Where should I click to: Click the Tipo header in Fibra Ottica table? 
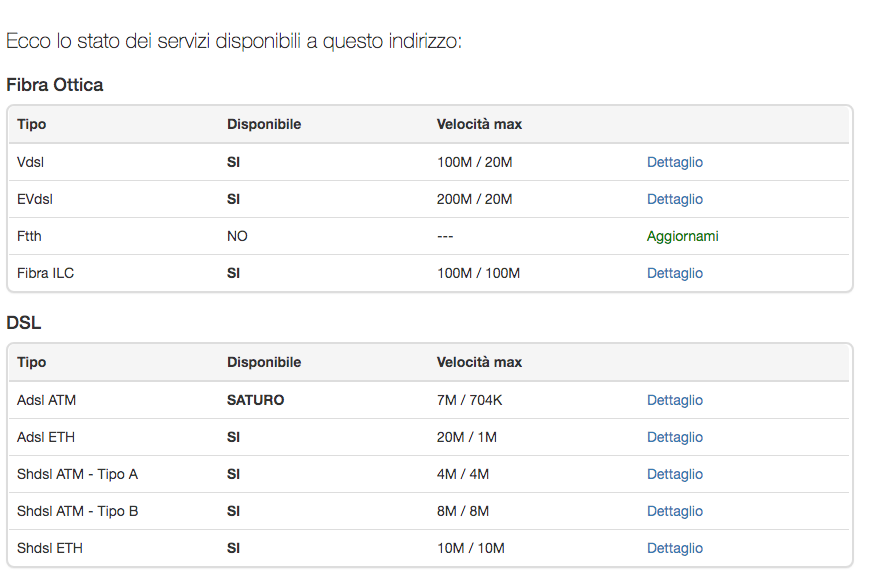[32, 125]
